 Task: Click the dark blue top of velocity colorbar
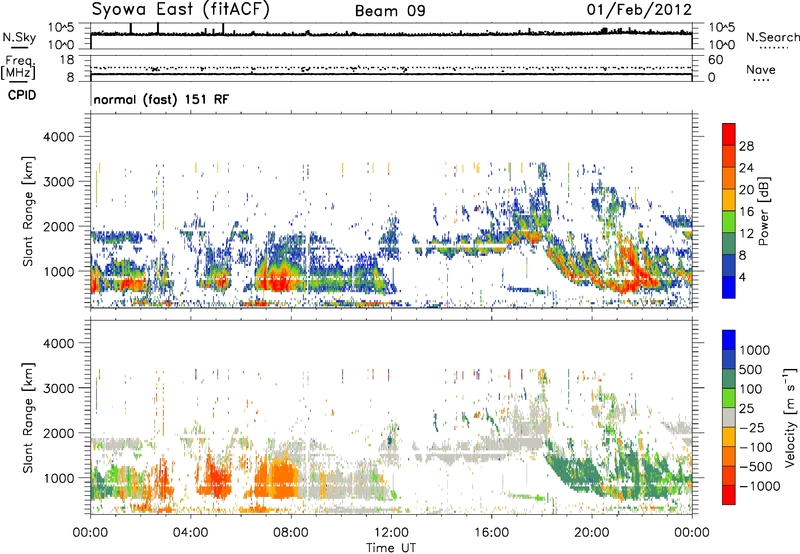(729, 340)
